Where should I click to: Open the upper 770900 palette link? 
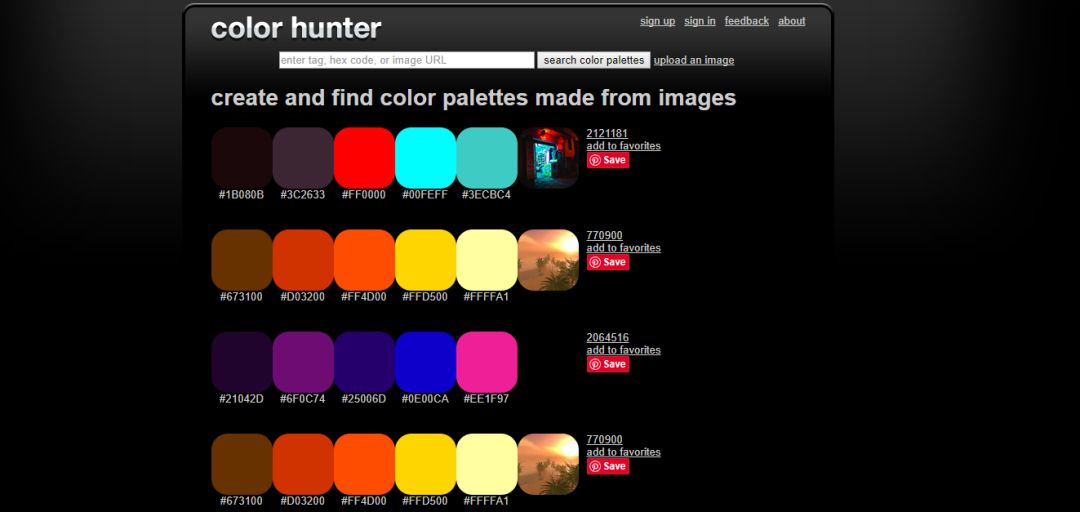(604, 236)
